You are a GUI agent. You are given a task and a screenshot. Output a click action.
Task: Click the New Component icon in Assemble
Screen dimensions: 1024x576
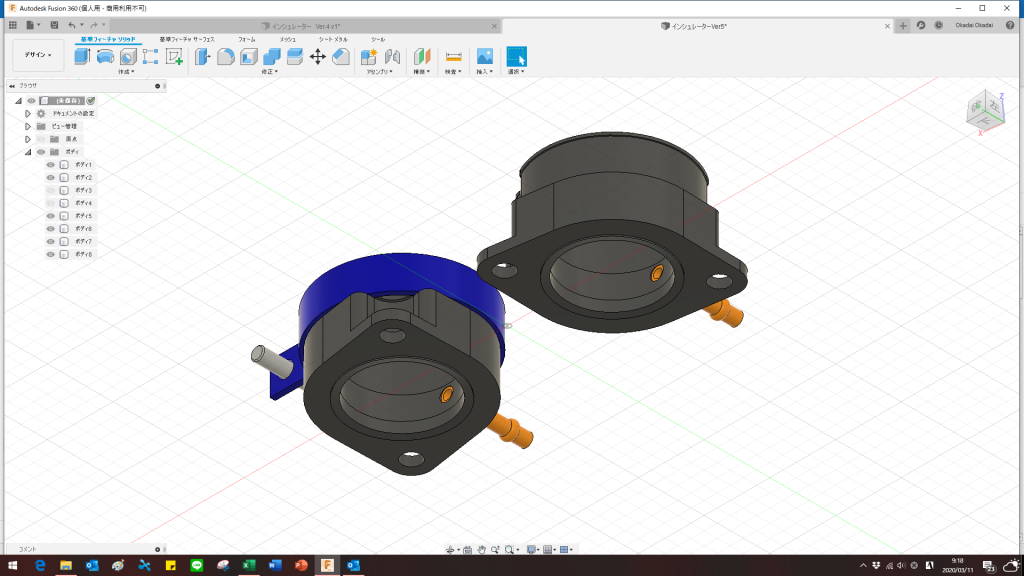369,56
